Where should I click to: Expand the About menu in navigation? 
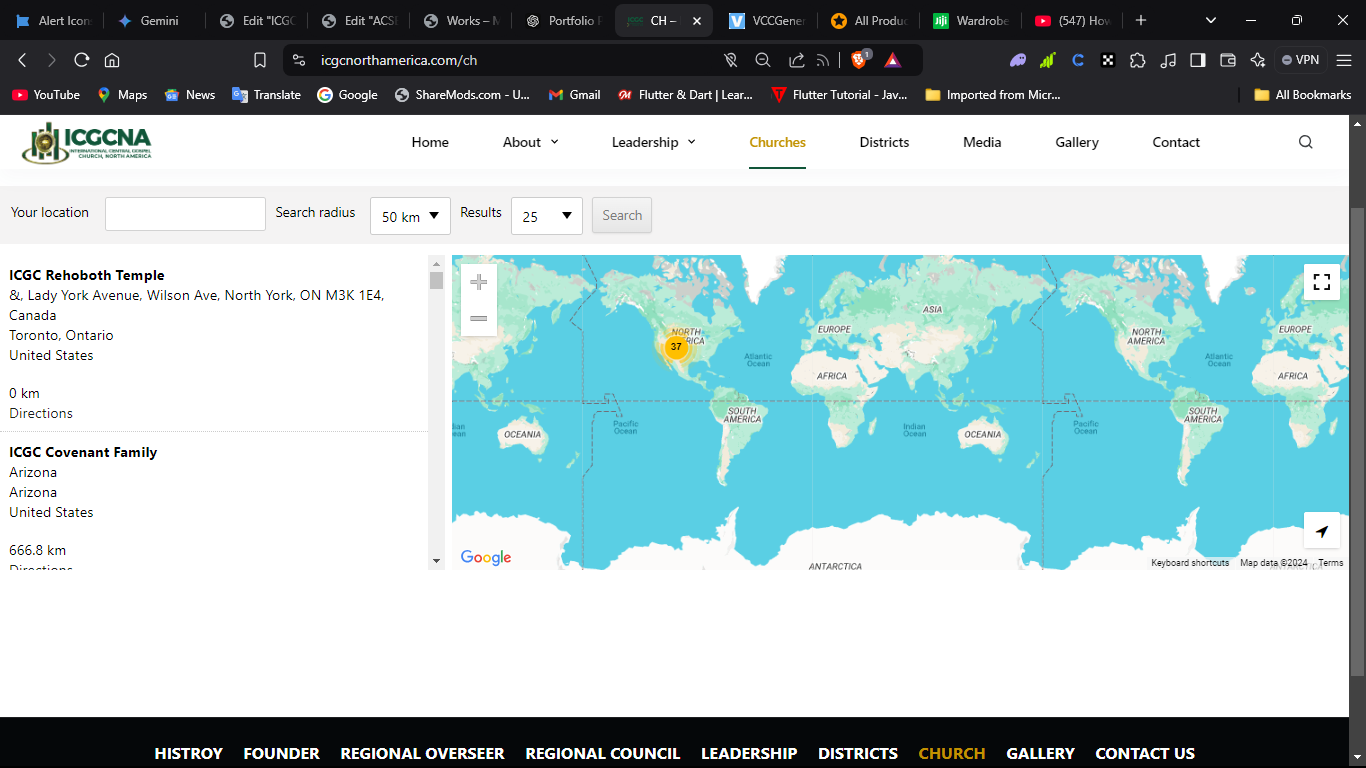(530, 142)
